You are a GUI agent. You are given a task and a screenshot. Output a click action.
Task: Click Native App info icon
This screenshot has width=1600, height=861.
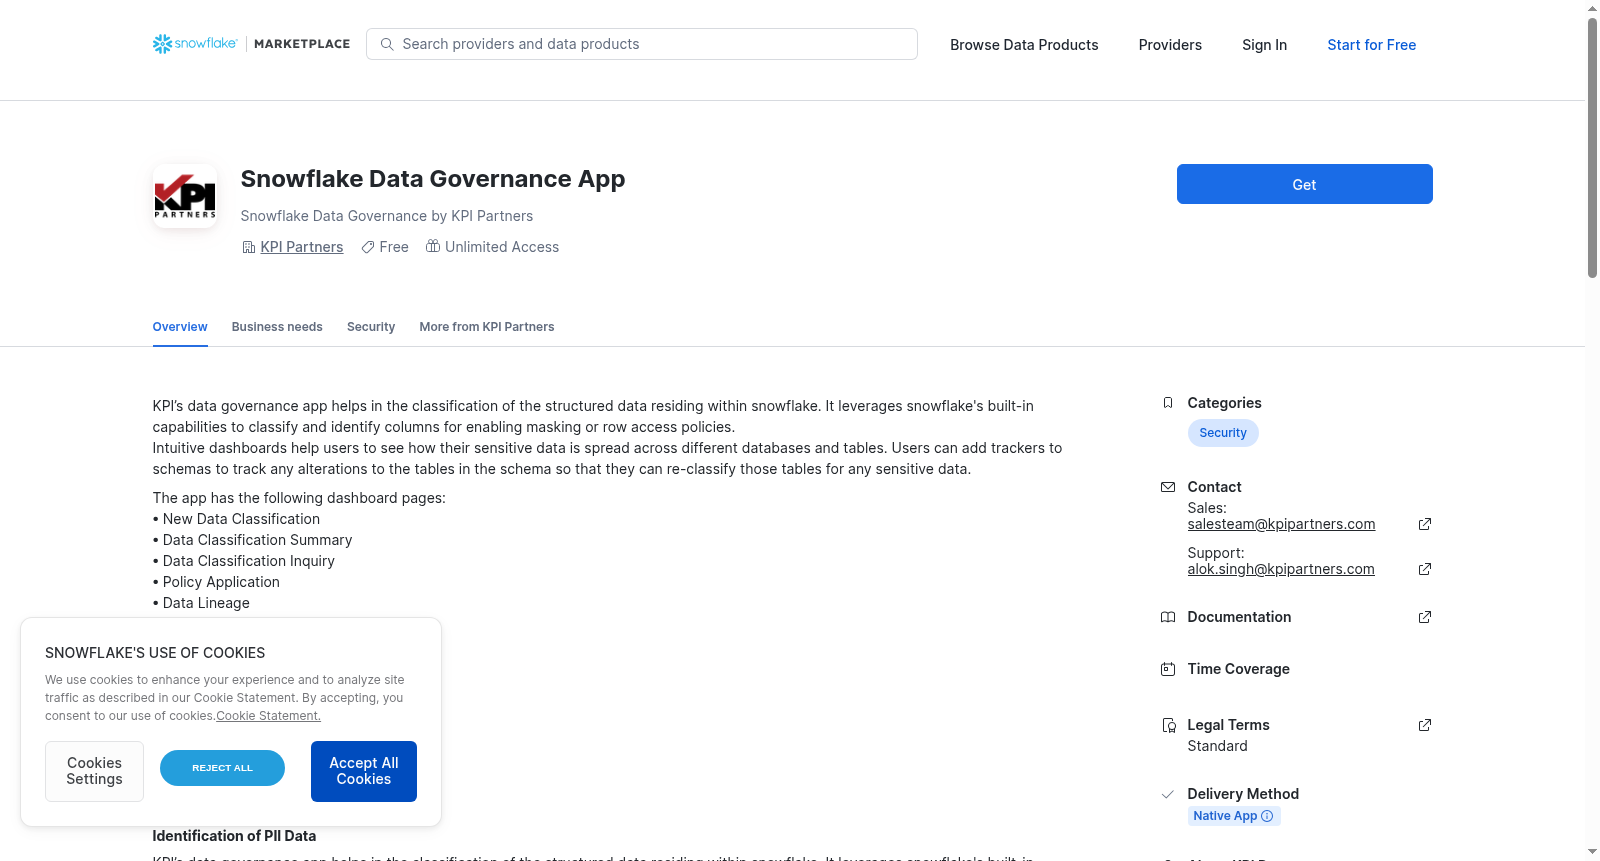click(x=1267, y=816)
